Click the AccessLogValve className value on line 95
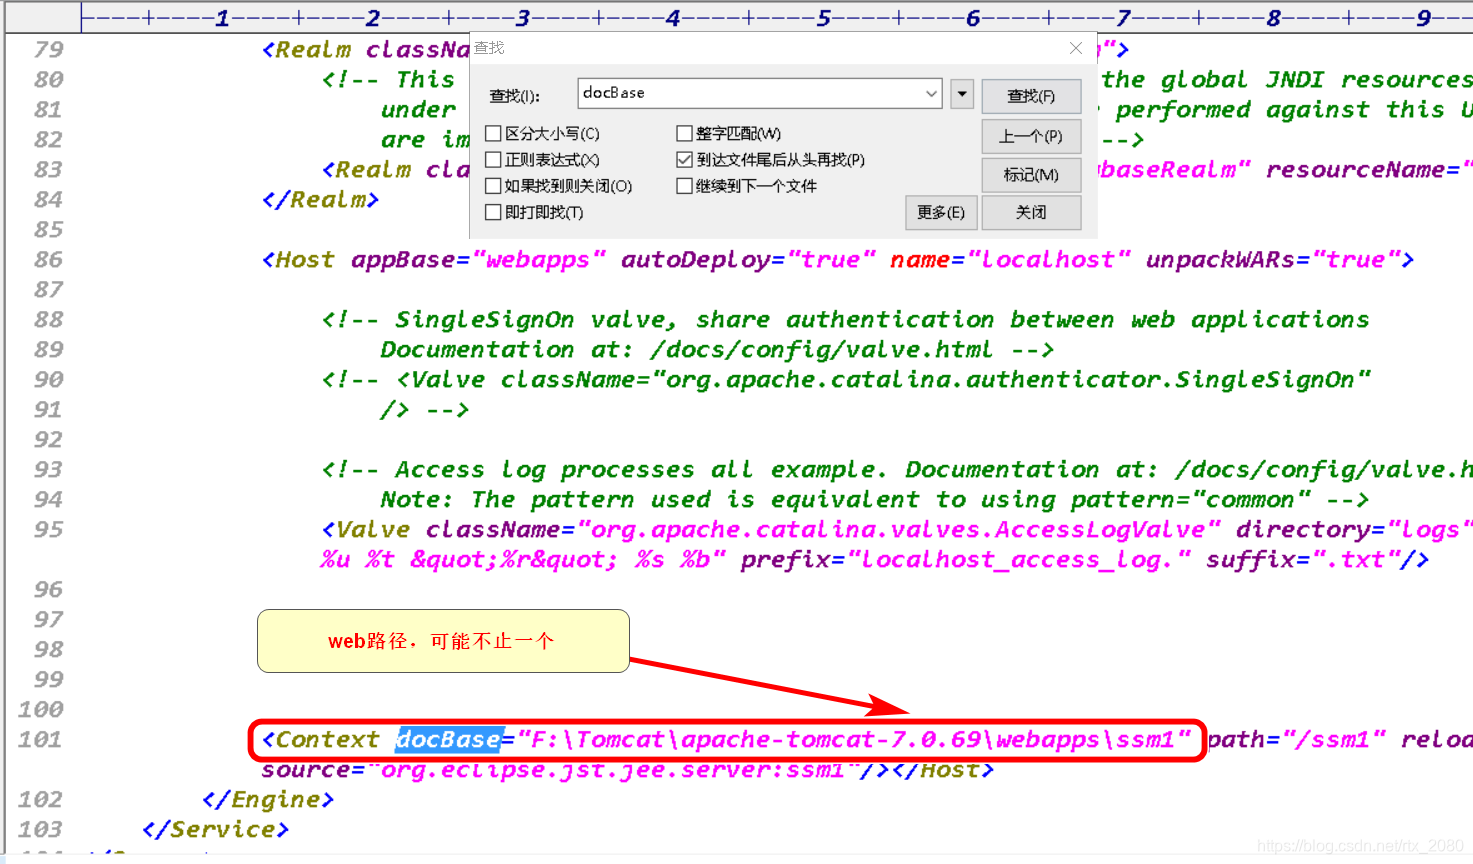The image size is (1473, 864). coord(899,529)
